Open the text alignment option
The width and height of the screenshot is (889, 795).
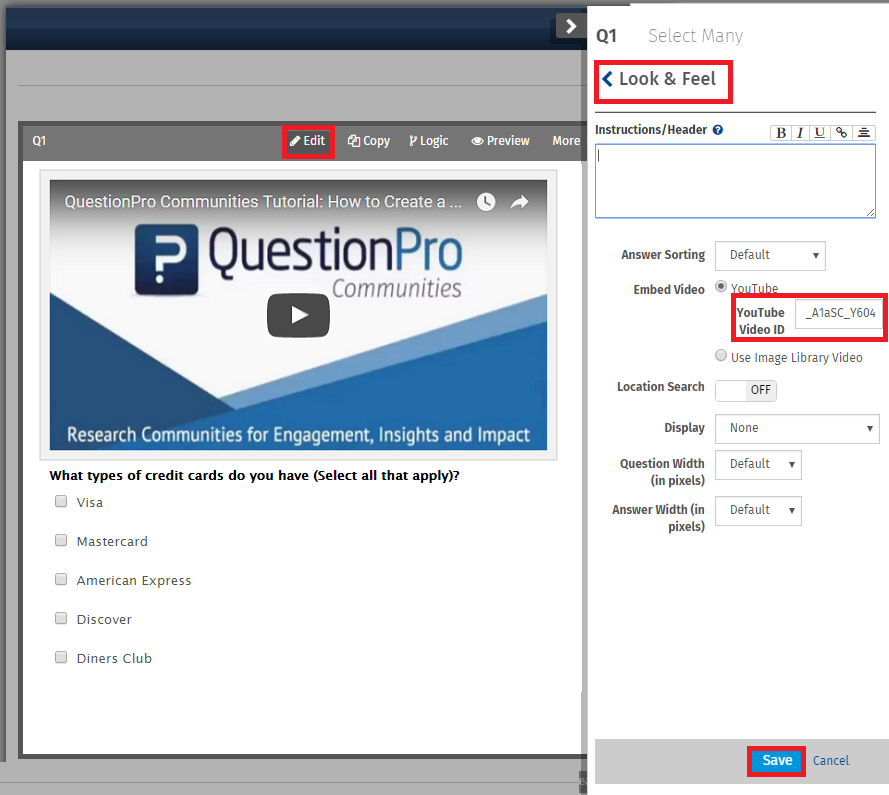coord(864,132)
